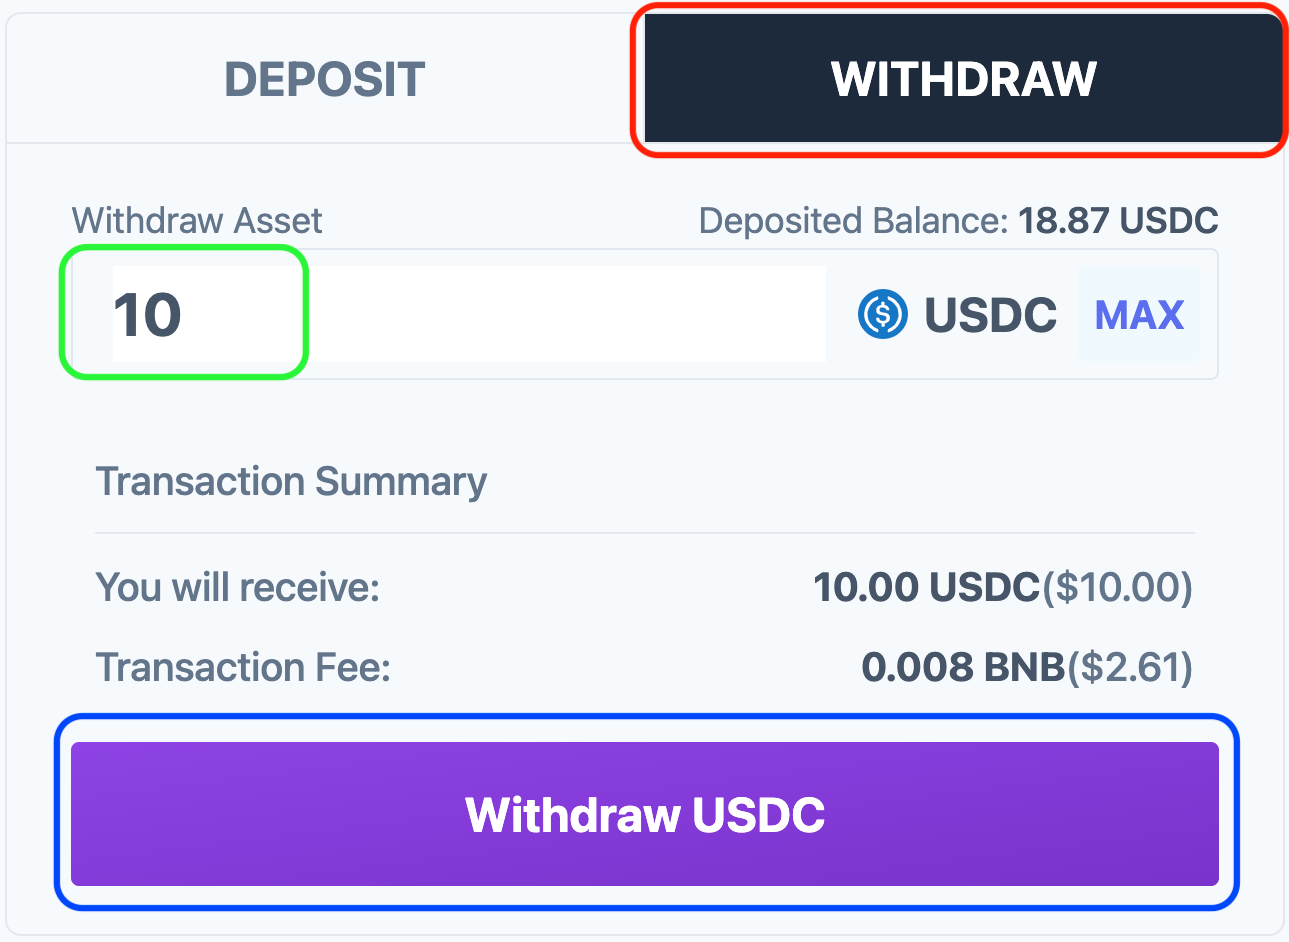Click the ($10.00) dollar value
This screenshot has width=1289, height=942.
pyautogui.click(x=1118, y=587)
